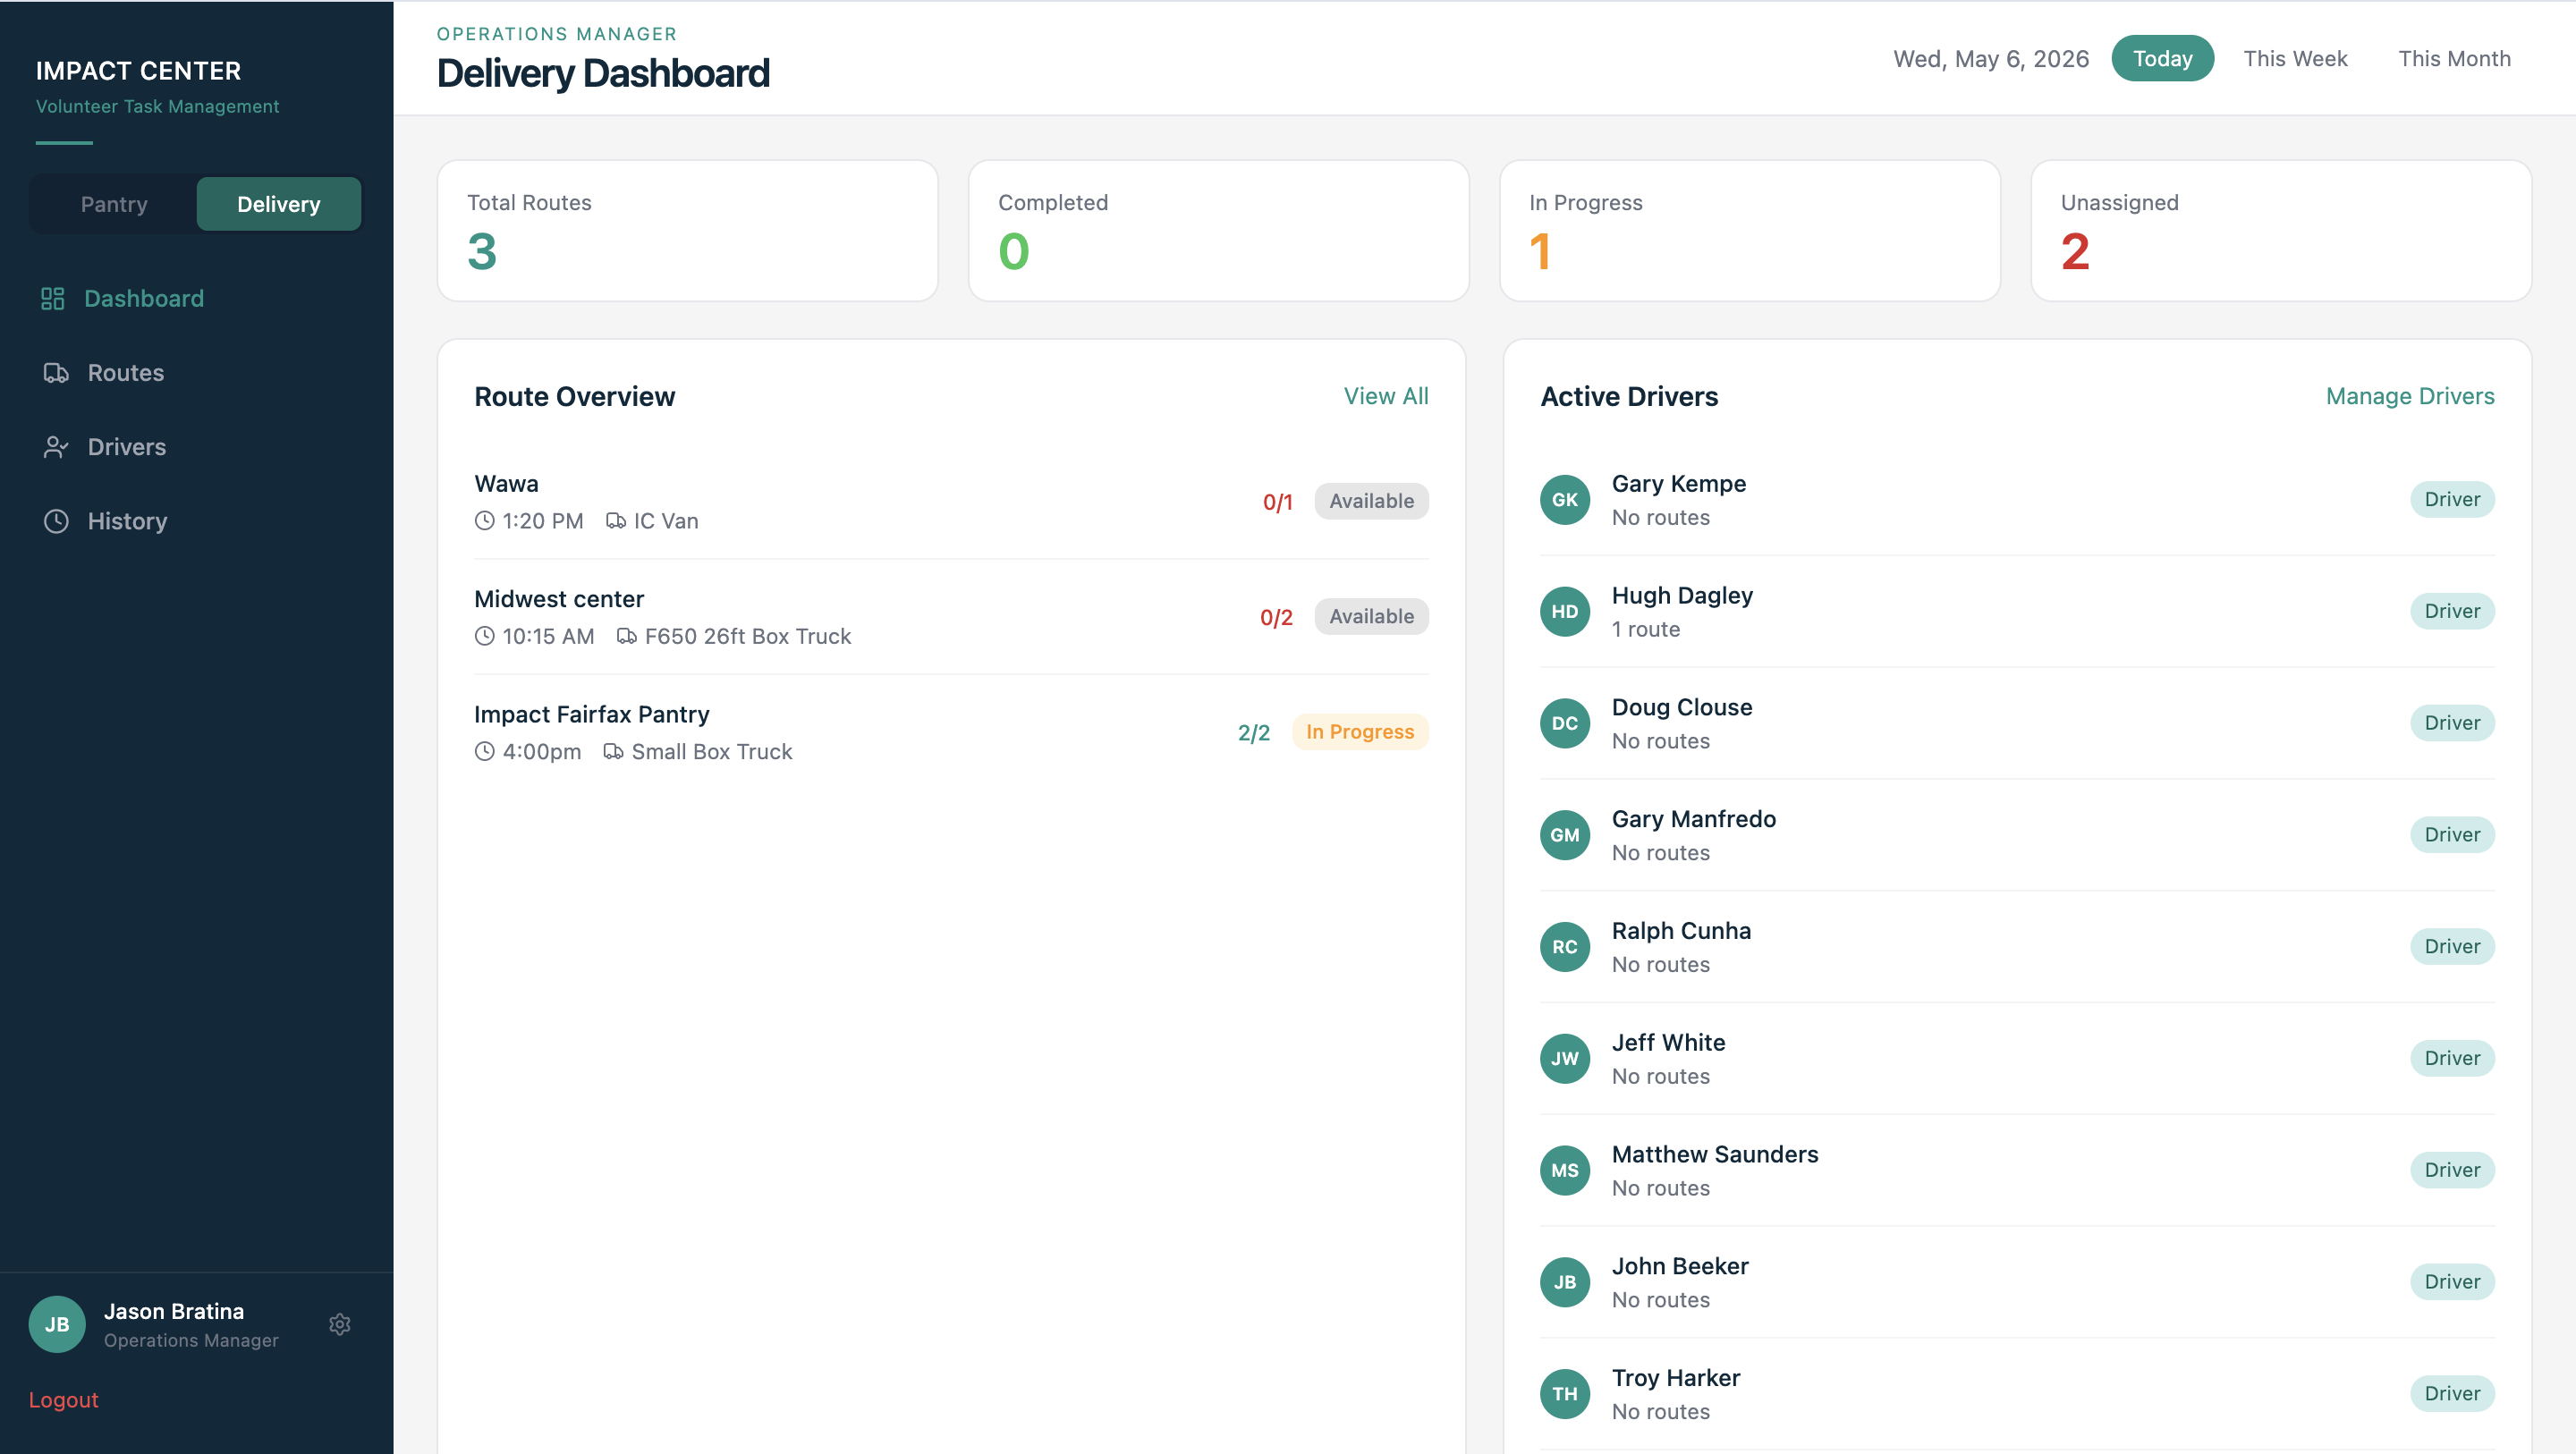Click Available badge on Midwest center route

(x=1371, y=616)
